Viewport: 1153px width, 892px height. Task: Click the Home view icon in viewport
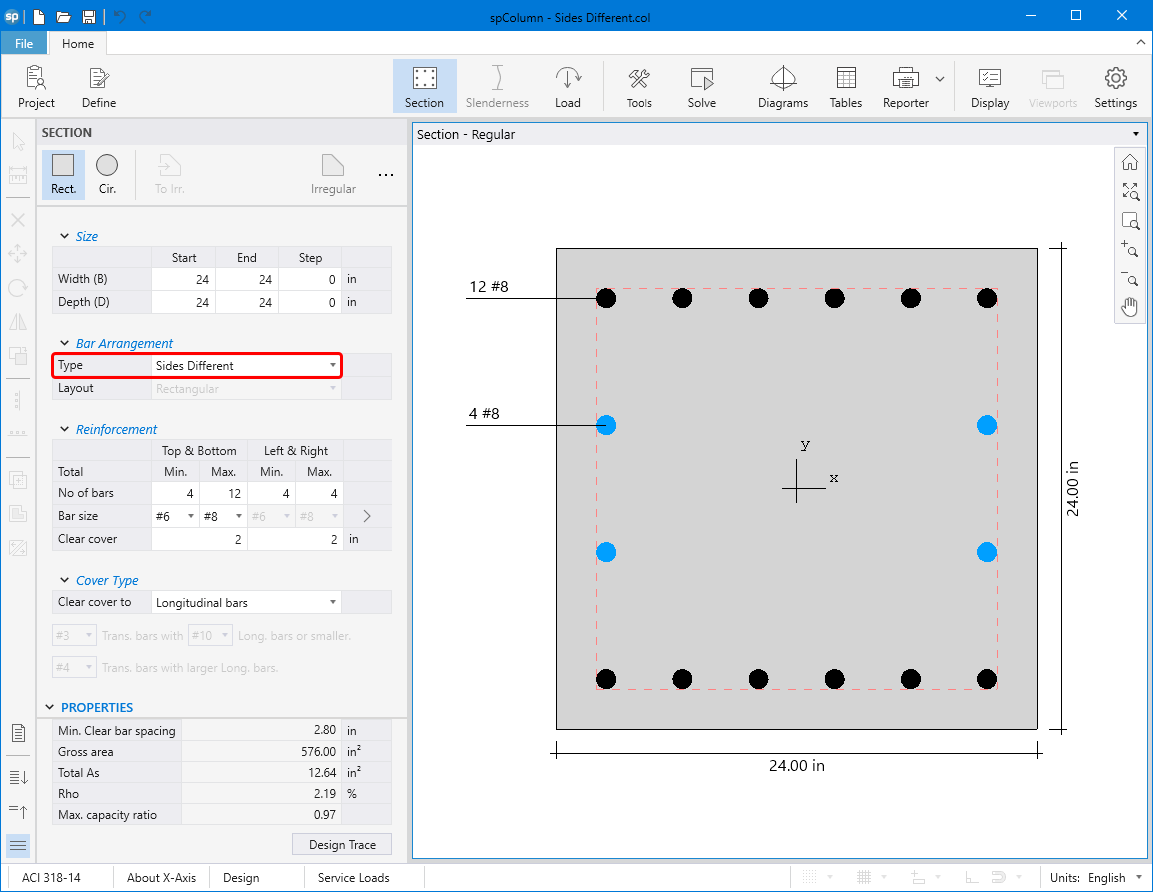click(1130, 163)
